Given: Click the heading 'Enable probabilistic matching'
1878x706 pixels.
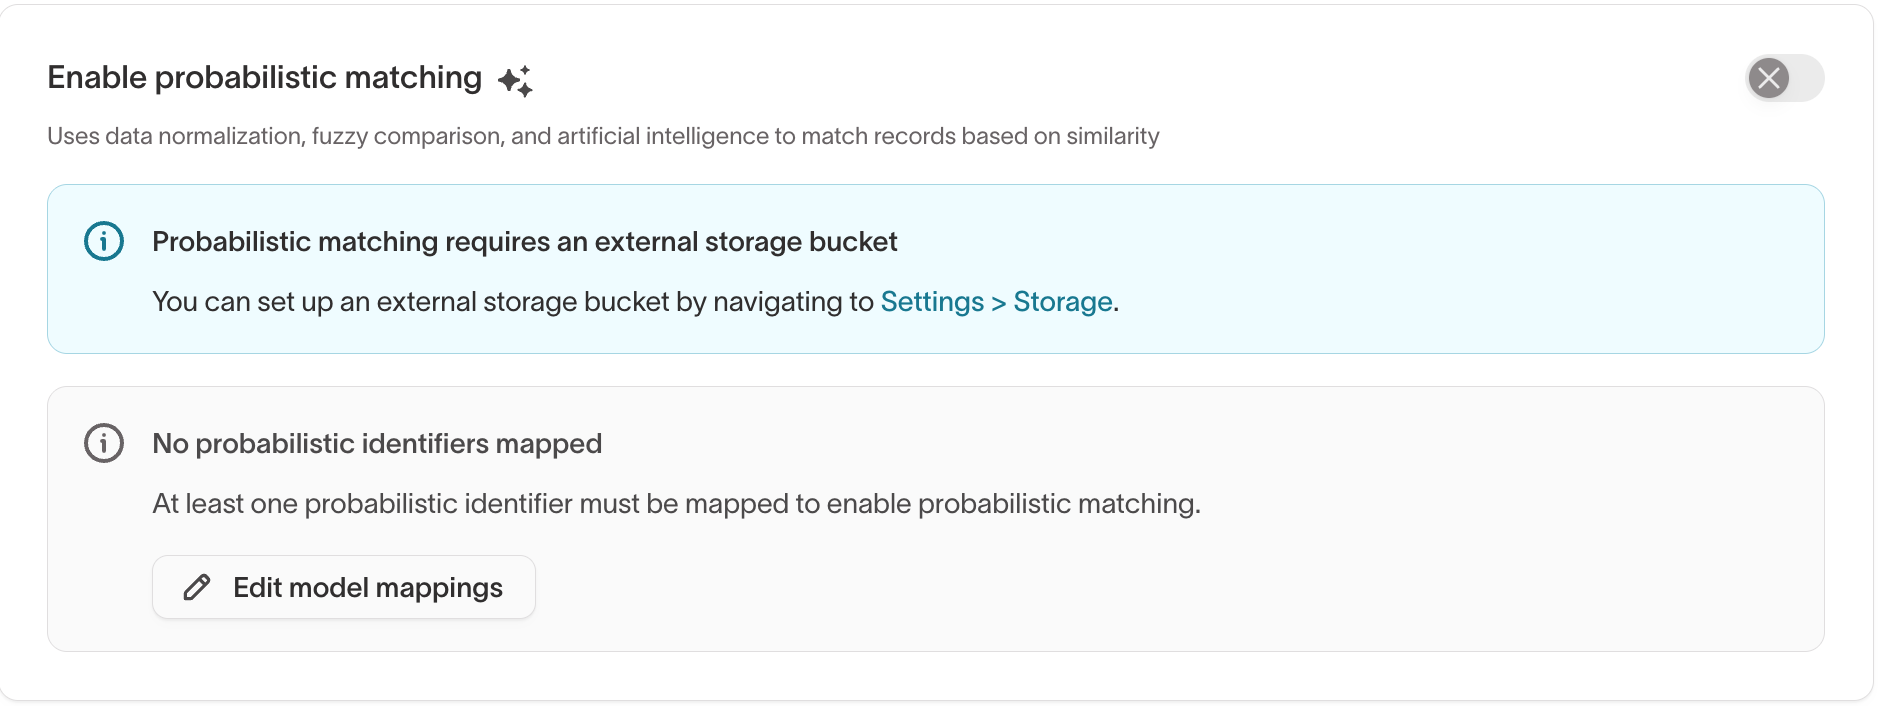Looking at the screenshot, I should [x=263, y=77].
